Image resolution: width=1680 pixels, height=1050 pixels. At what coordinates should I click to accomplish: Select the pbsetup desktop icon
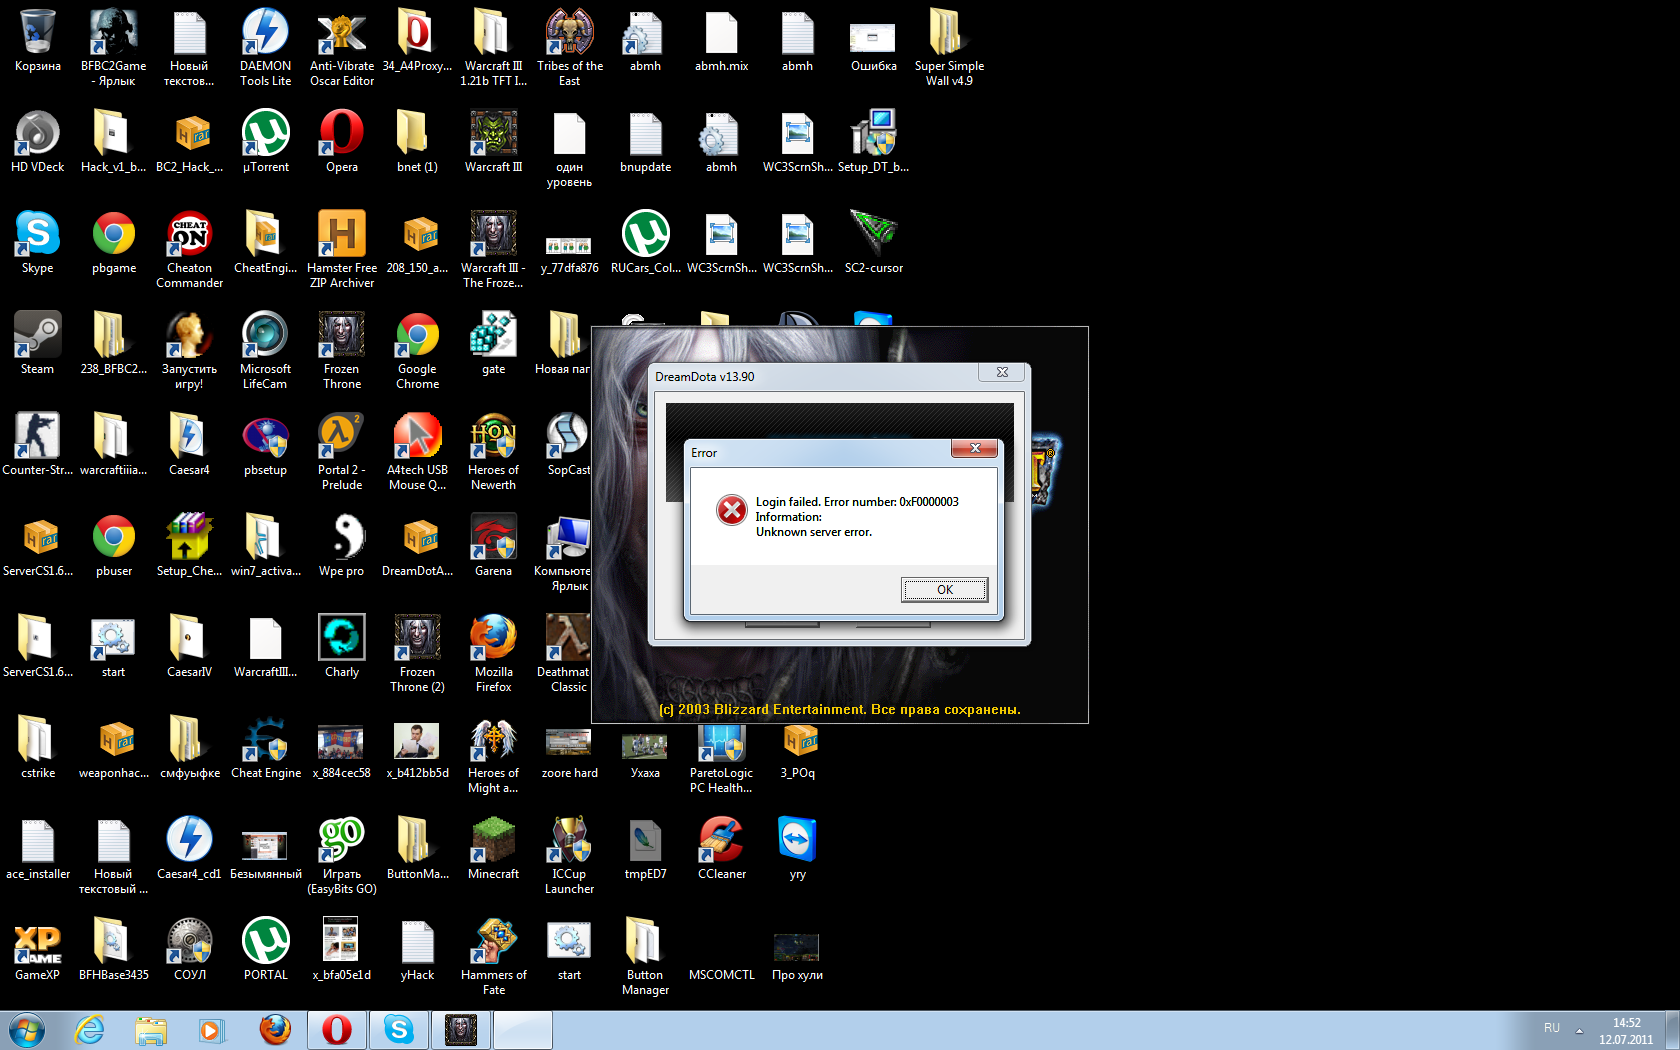point(265,445)
